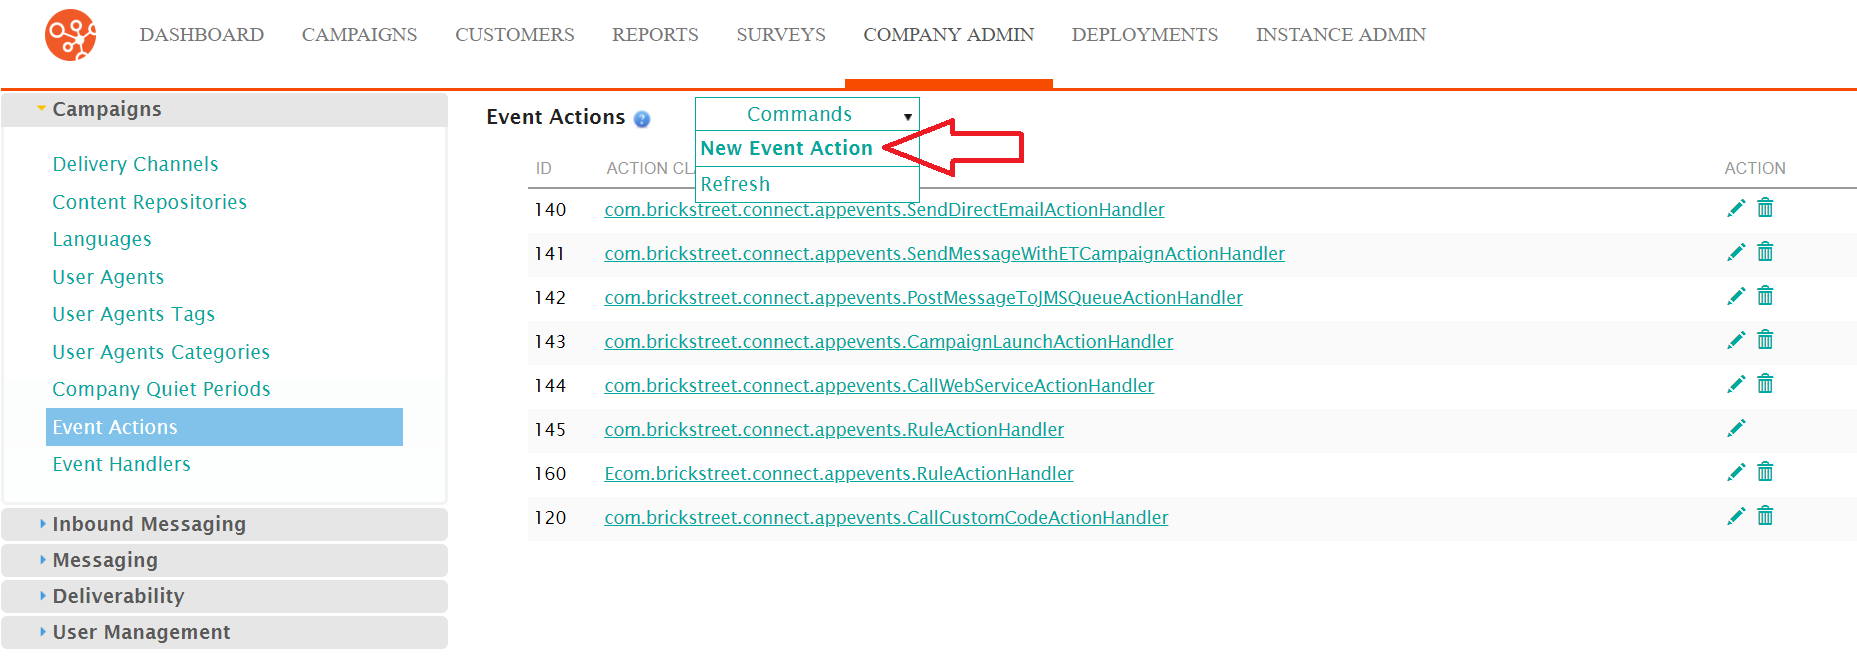Select Refresh in the Commands menu
The width and height of the screenshot is (1857, 658).
[x=735, y=184]
